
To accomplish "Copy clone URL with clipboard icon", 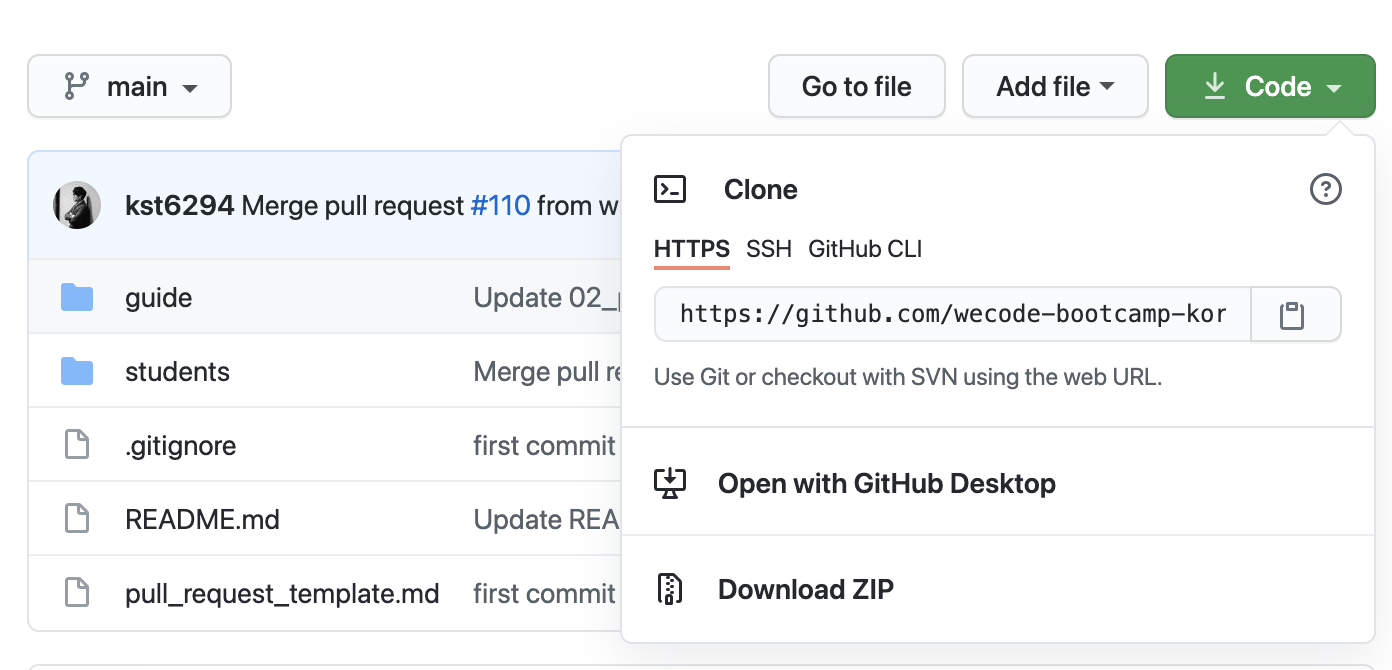I will pyautogui.click(x=1295, y=315).
